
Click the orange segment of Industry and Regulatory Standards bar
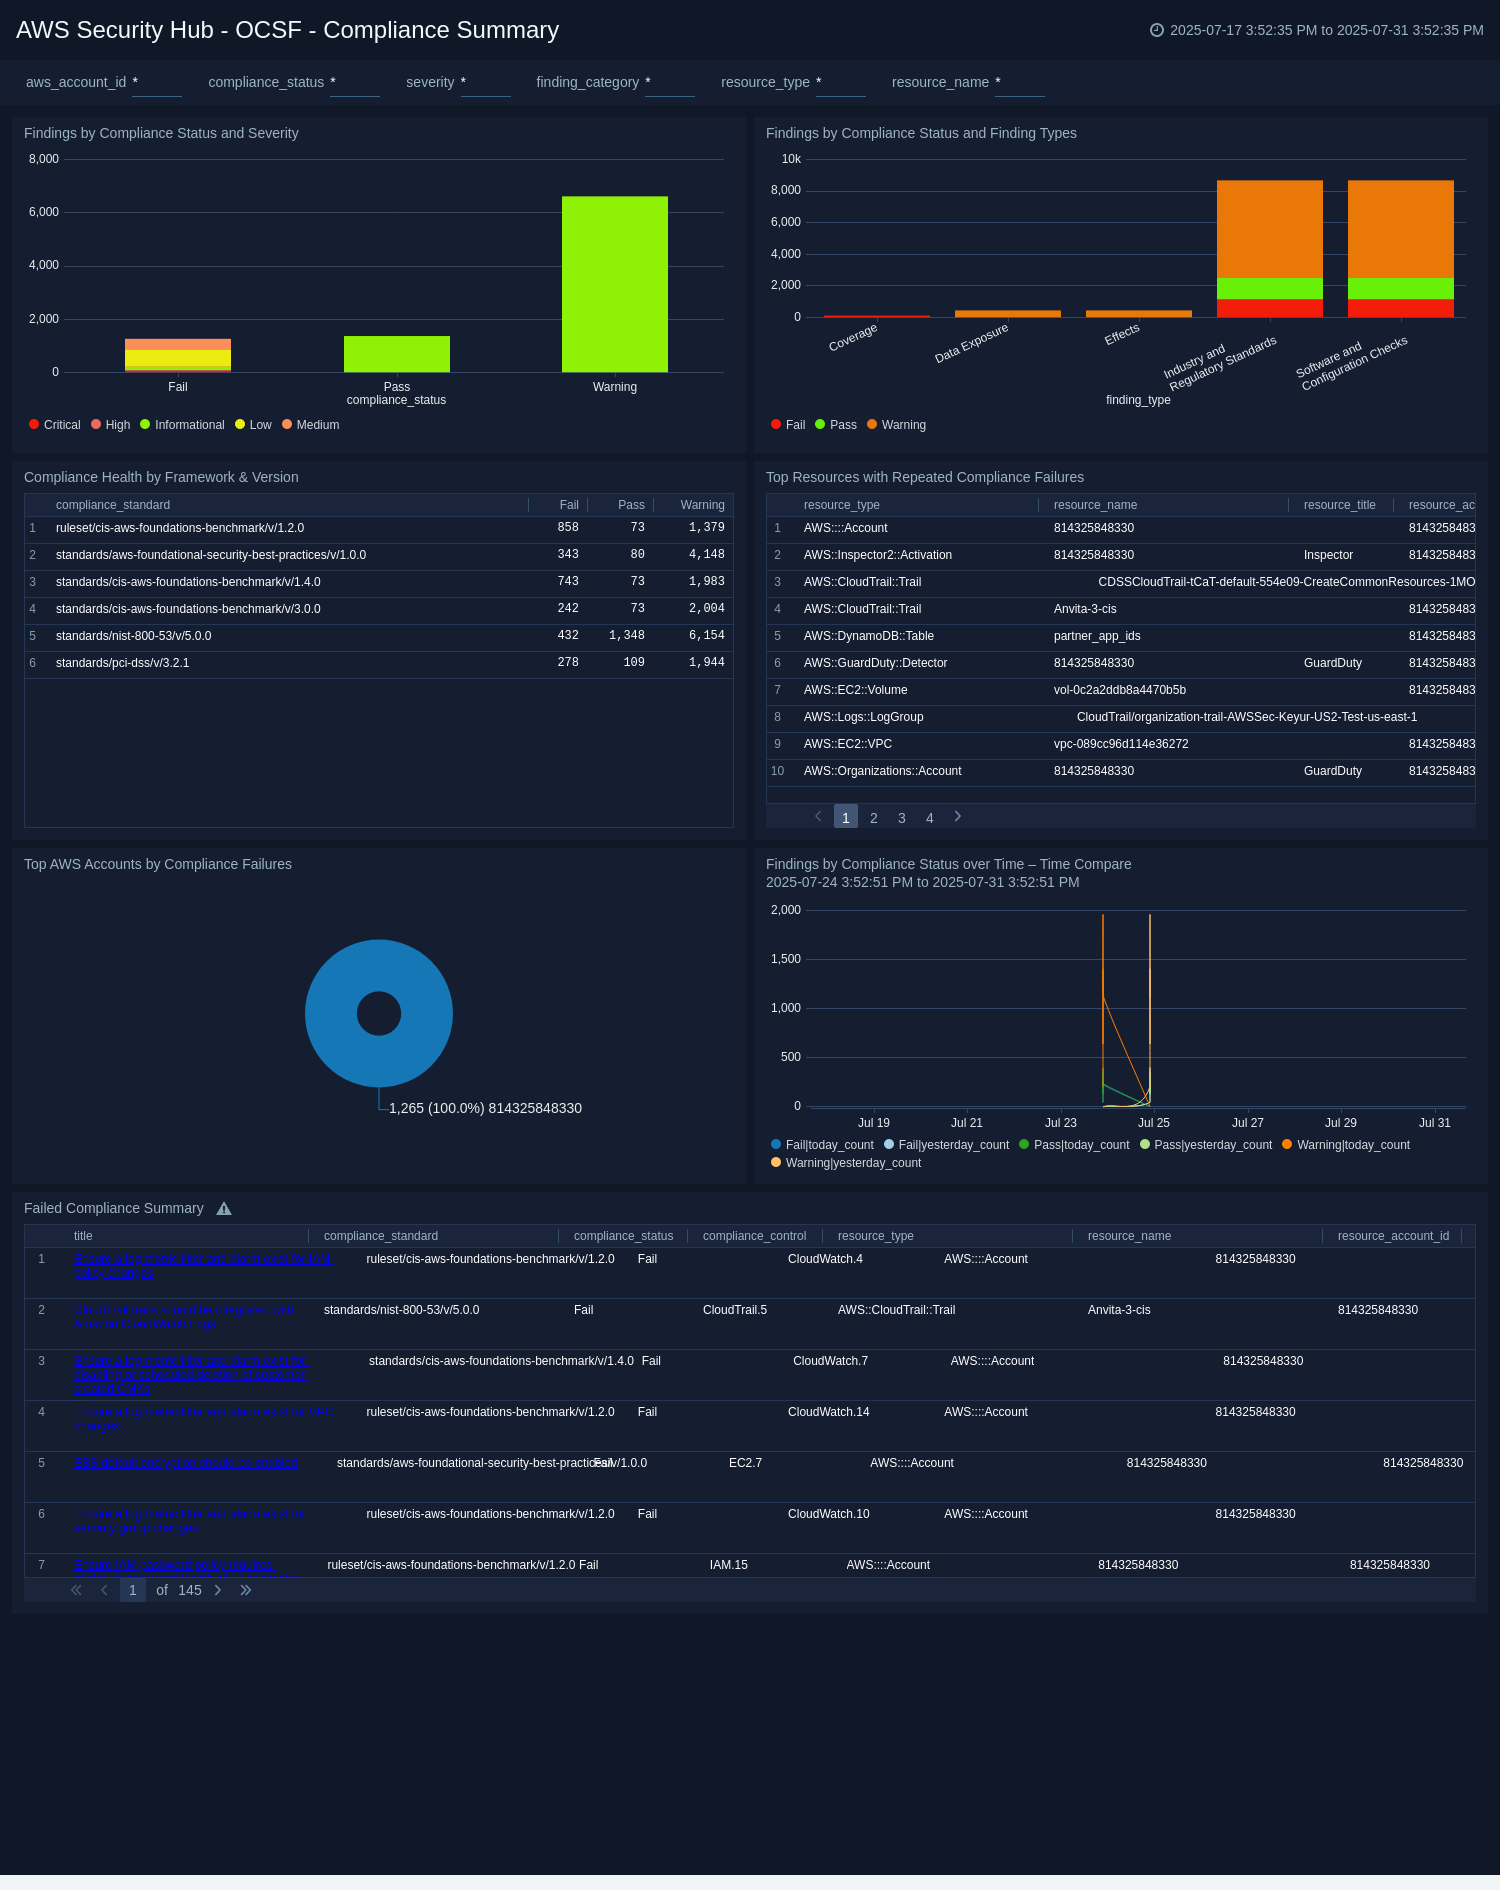pos(1270,229)
